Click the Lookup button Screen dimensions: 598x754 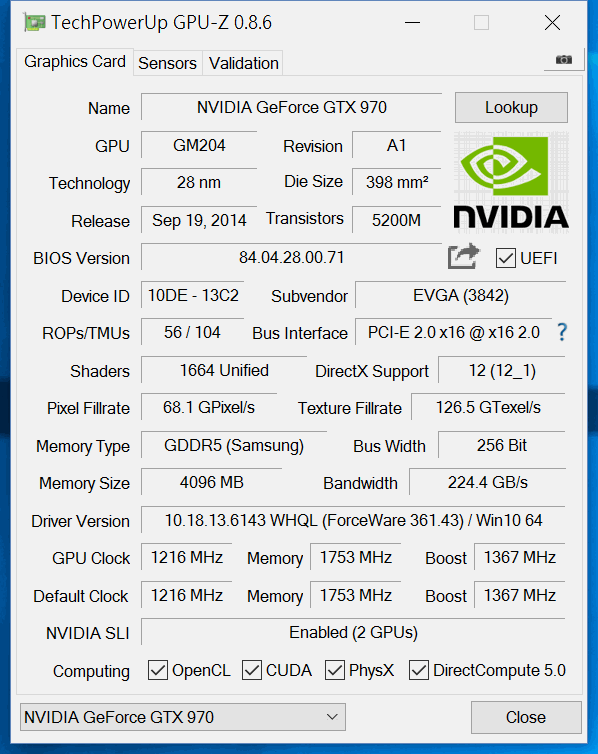point(511,107)
